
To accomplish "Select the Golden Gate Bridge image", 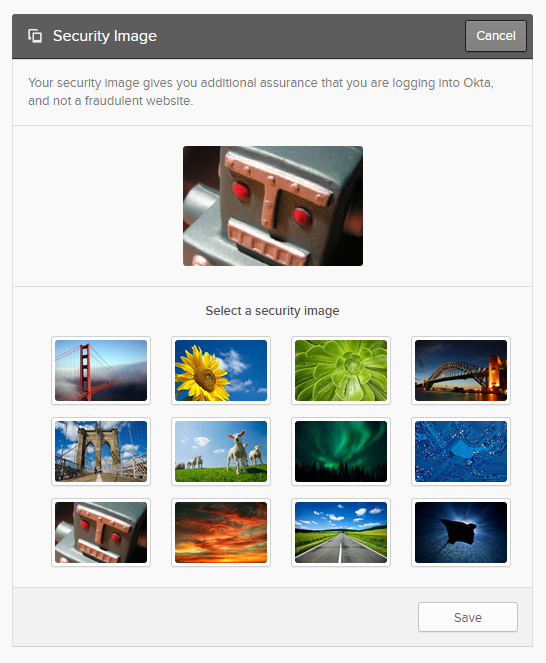I will point(101,370).
